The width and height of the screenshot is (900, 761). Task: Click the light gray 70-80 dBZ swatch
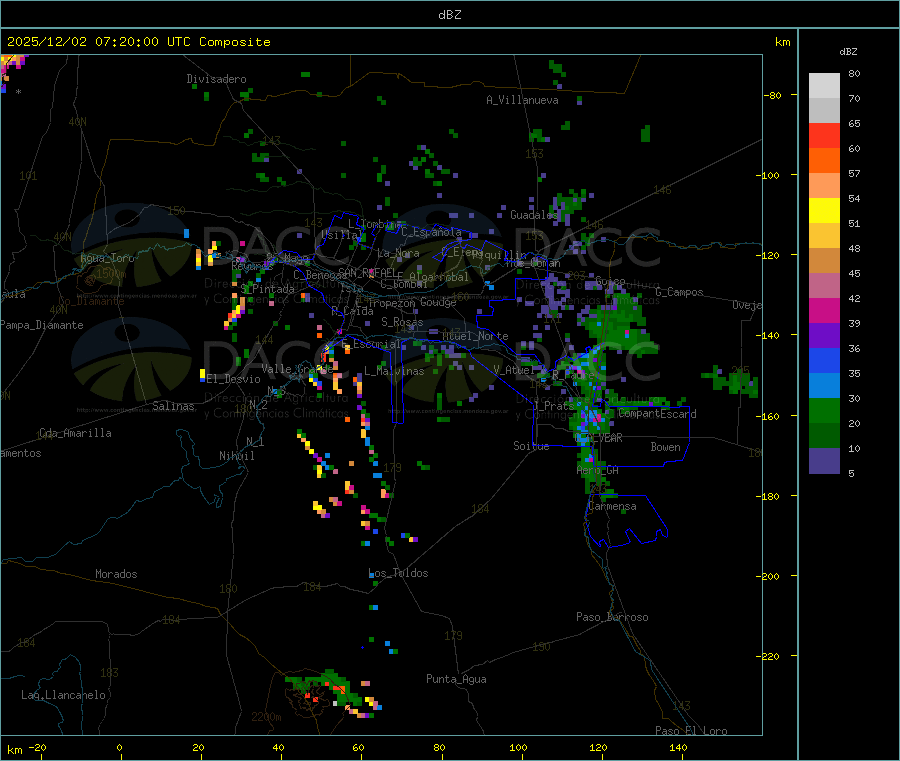824,86
